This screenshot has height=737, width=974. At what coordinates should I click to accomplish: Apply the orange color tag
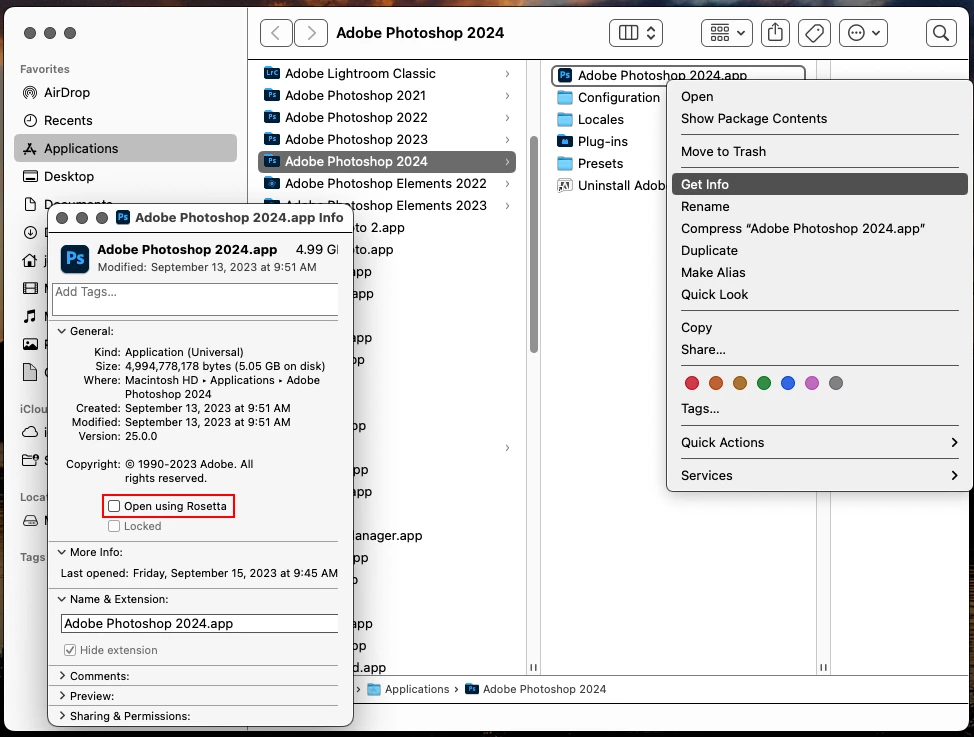pyautogui.click(x=716, y=383)
